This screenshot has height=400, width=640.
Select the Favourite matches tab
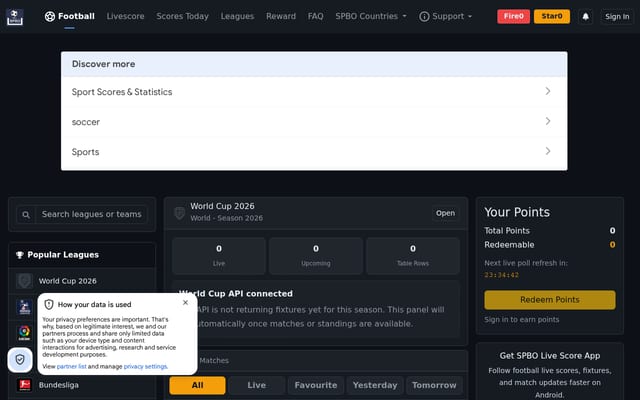click(316, 385)
